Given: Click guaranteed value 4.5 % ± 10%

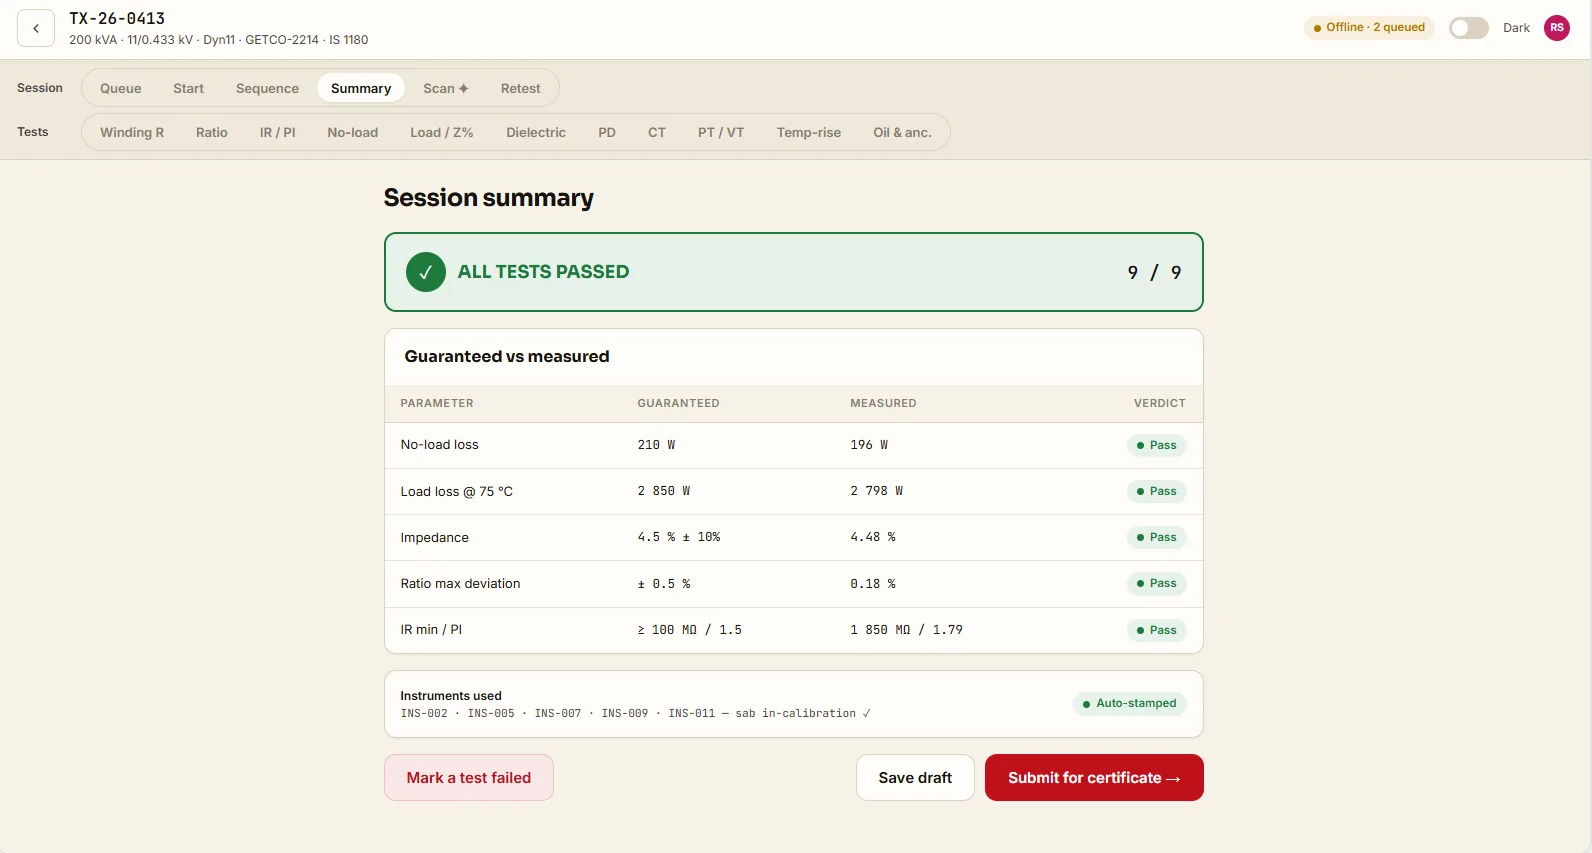Looking at the screenshot, I should point(679,537).
